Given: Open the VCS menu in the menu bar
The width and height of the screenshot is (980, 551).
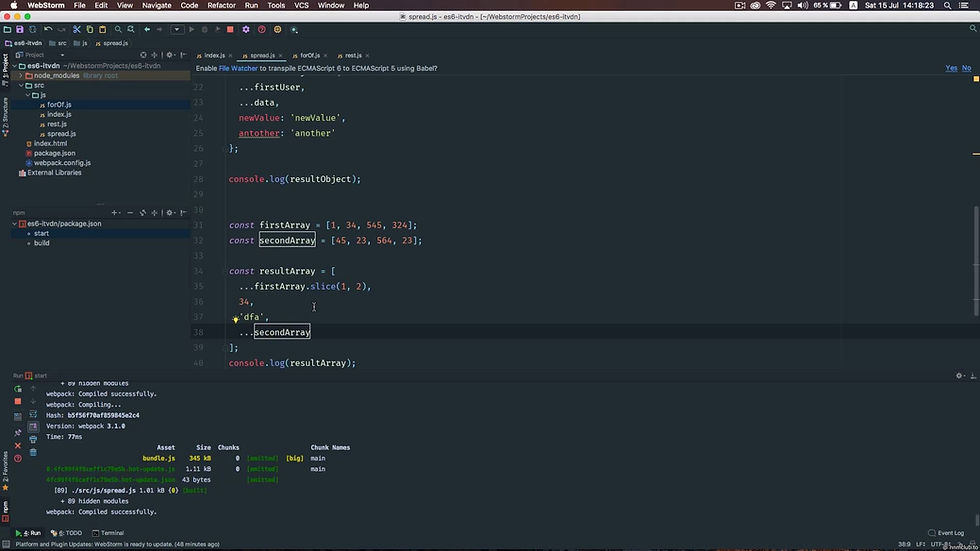Looking at the screenshot, I should coord(301,5).
